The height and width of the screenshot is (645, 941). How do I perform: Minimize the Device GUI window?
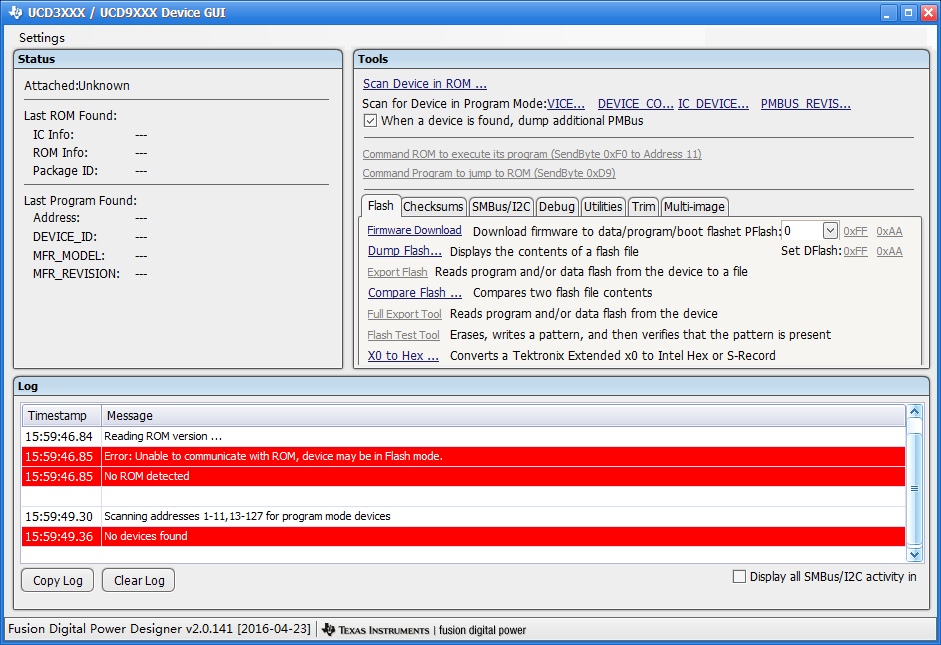[888, 13]
